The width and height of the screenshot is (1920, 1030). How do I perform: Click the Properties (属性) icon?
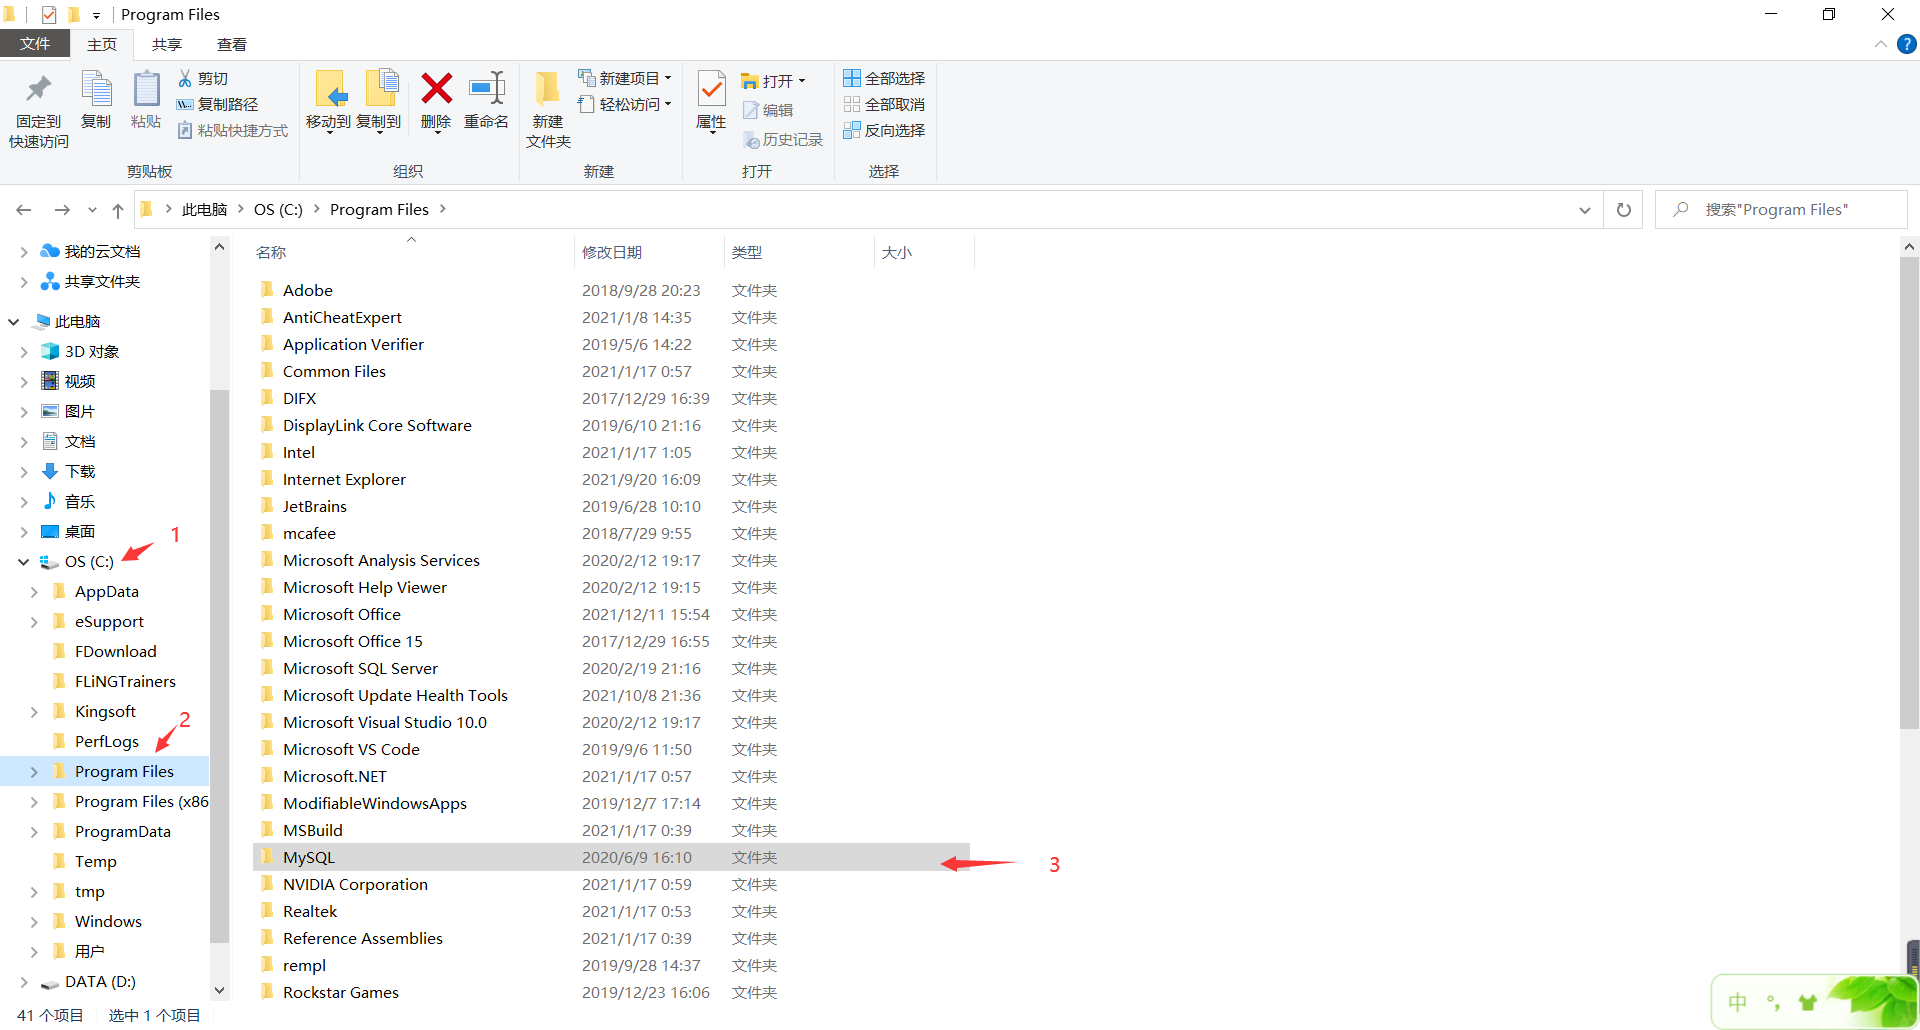coord(711,90)
